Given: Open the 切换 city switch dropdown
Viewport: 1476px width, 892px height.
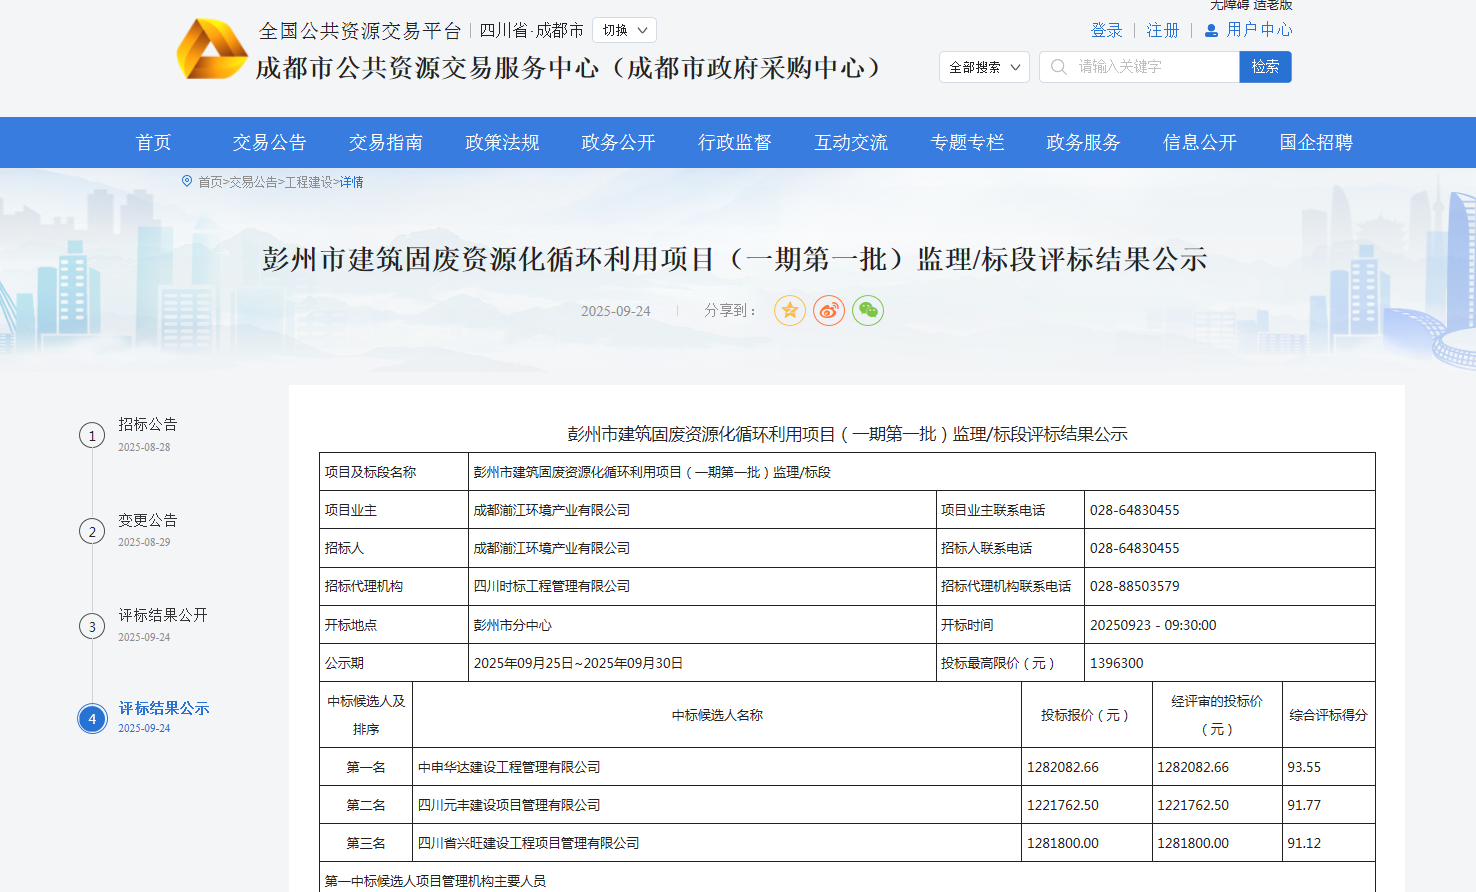Looking at the screenshot, I should click(x=625, y=31).
